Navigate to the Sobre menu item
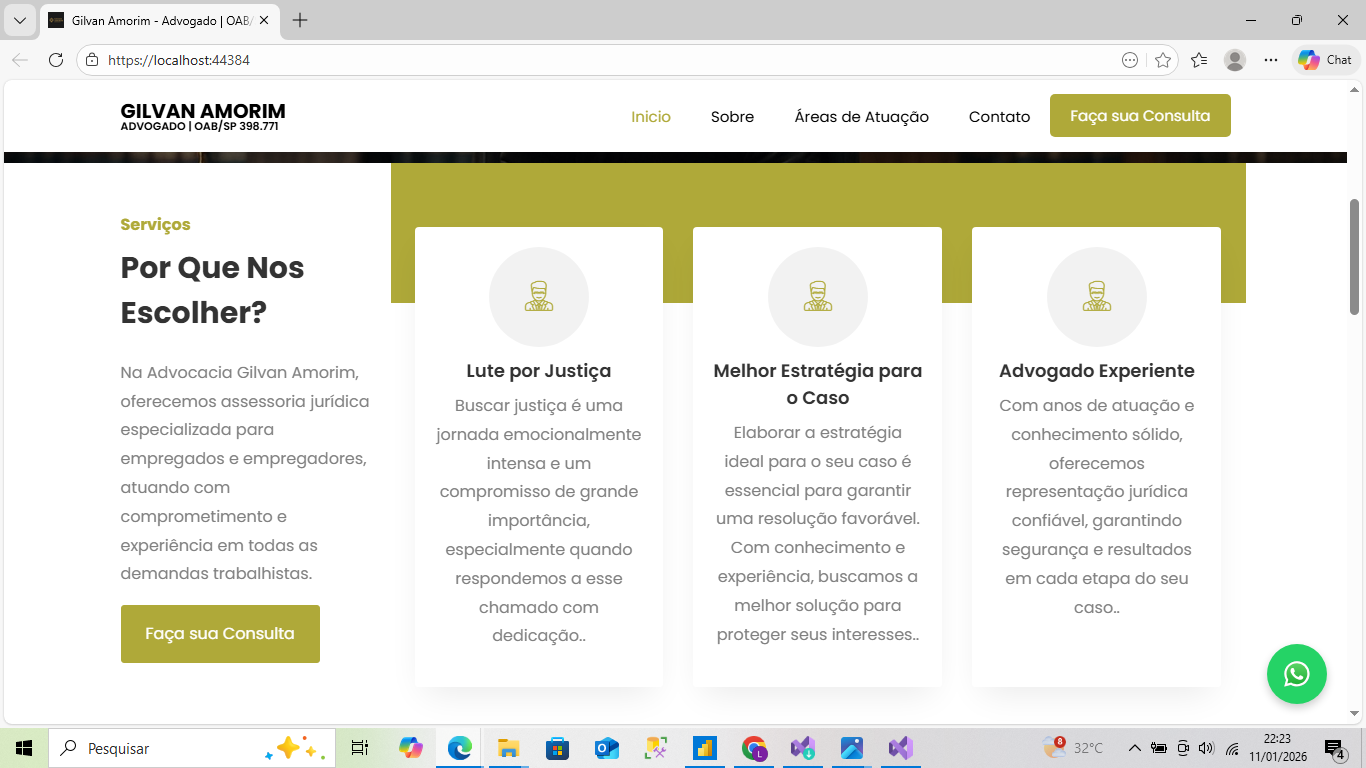The height and width of the screenshot is (768, 1366). point(732,117)
